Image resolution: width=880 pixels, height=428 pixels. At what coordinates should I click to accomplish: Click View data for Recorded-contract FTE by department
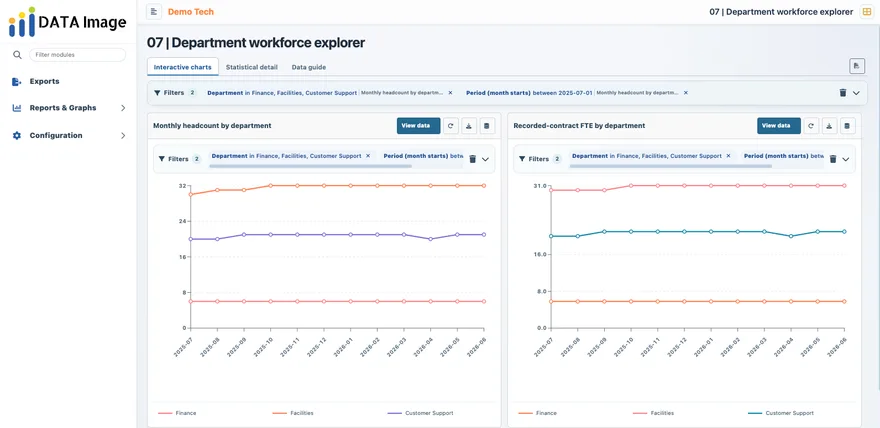pyautogui.click(x=778, y=126)
